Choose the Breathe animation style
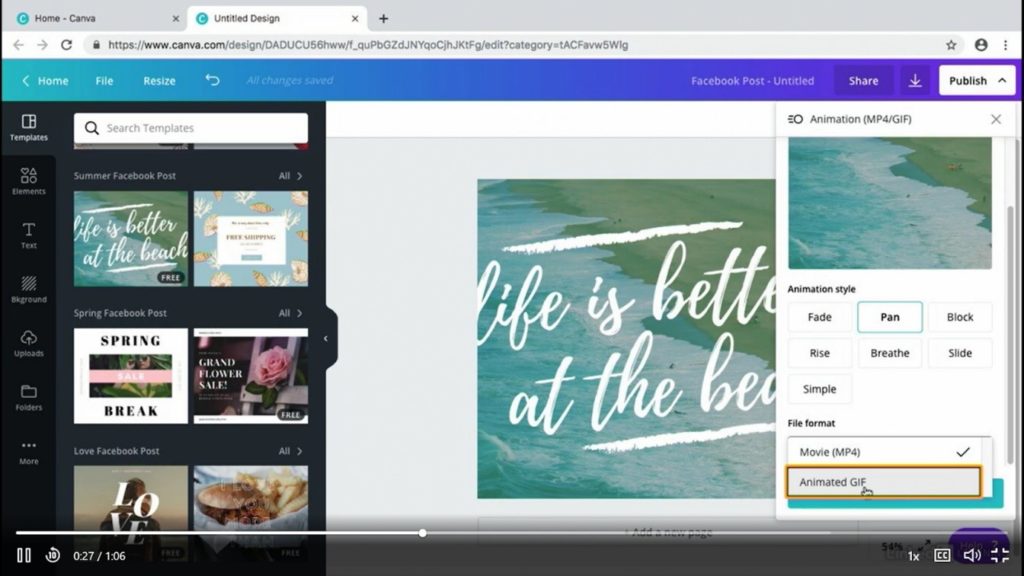This screenshot has height=576, width=1024. [889, 353]
